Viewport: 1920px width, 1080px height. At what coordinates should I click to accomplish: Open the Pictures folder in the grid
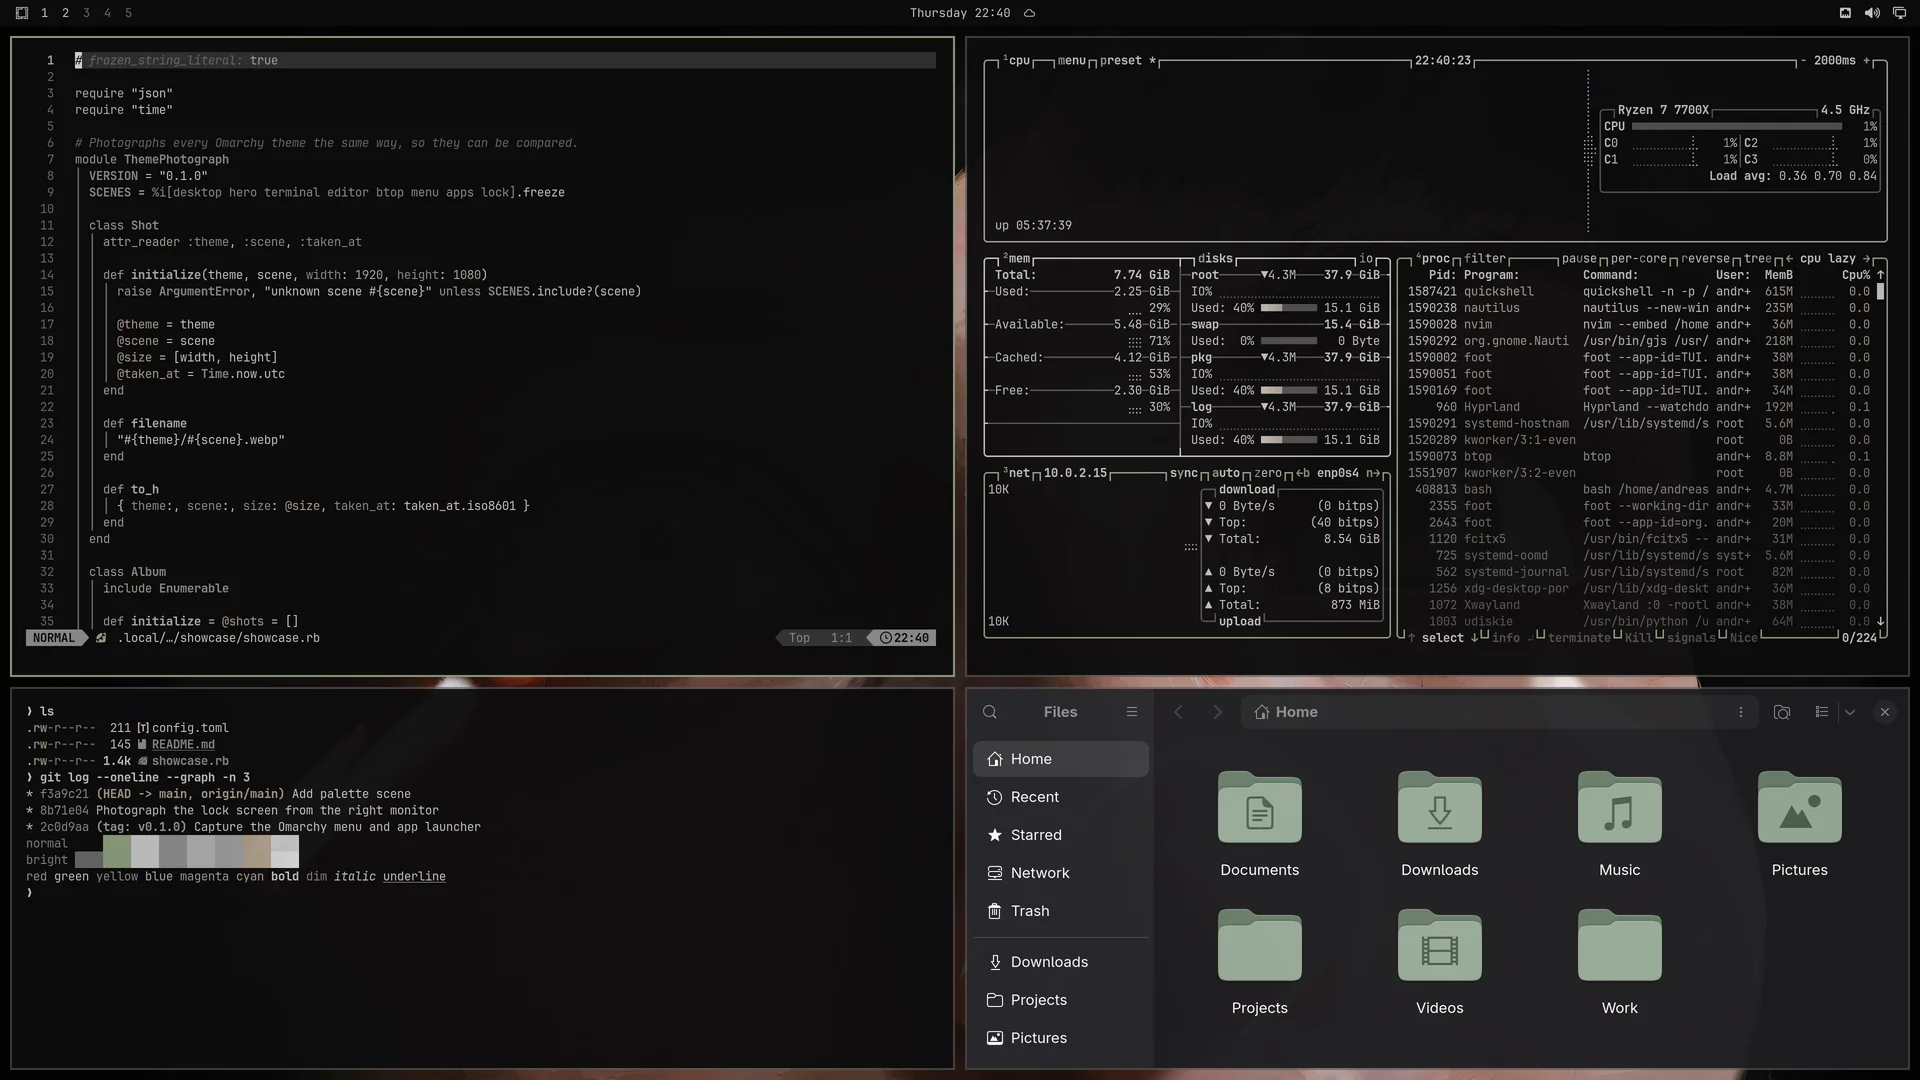click(x=1800, y=825)
